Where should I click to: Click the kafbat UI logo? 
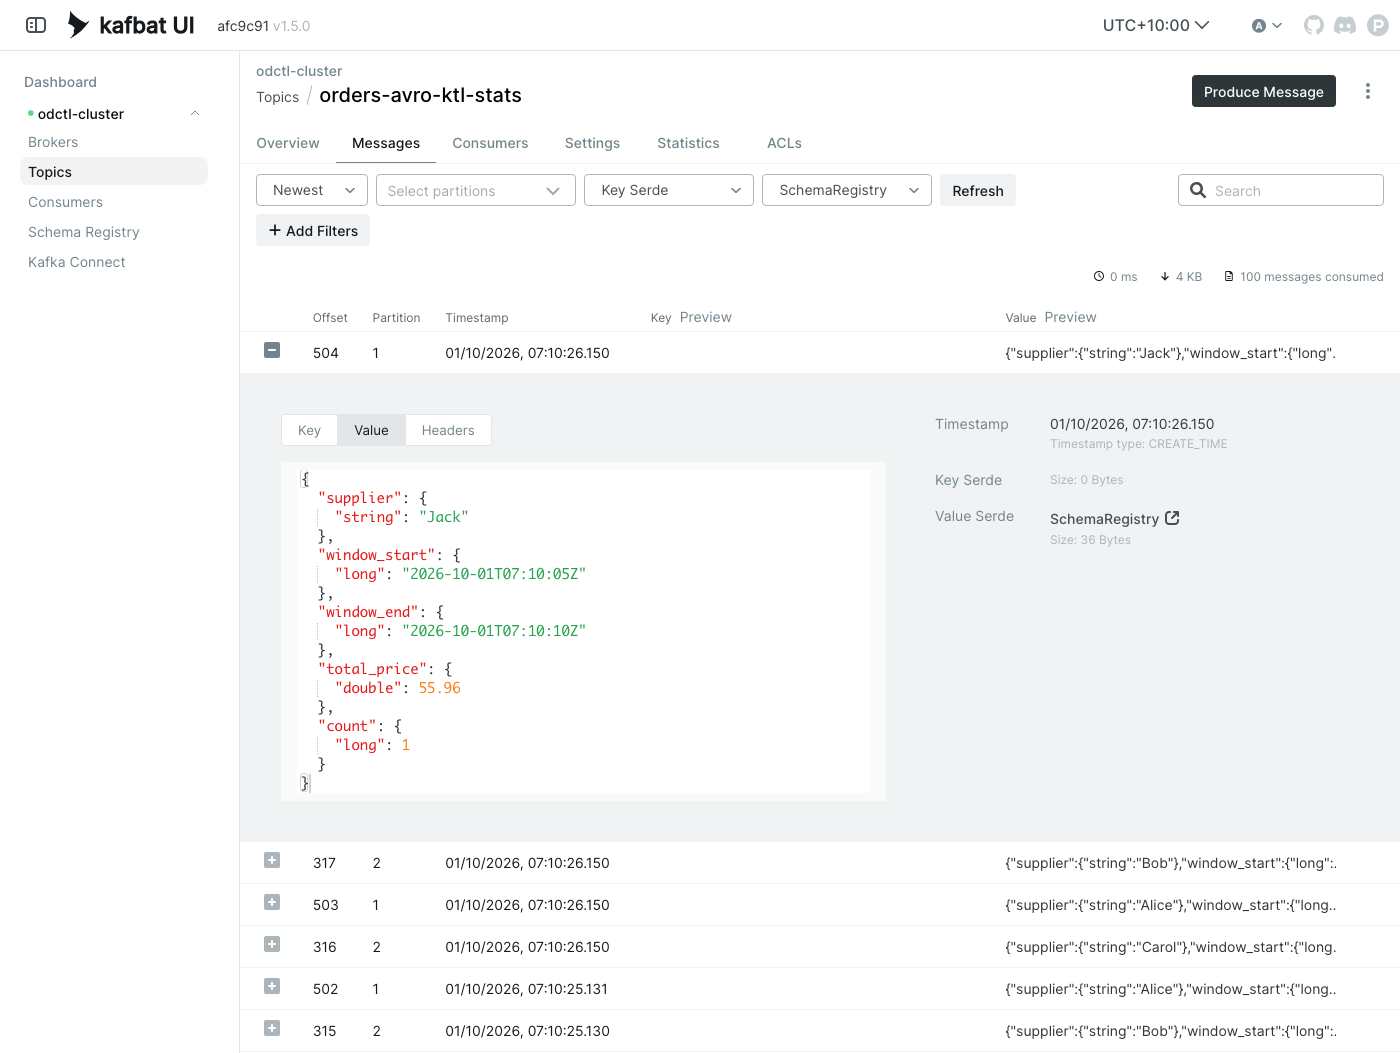(130, 25)
